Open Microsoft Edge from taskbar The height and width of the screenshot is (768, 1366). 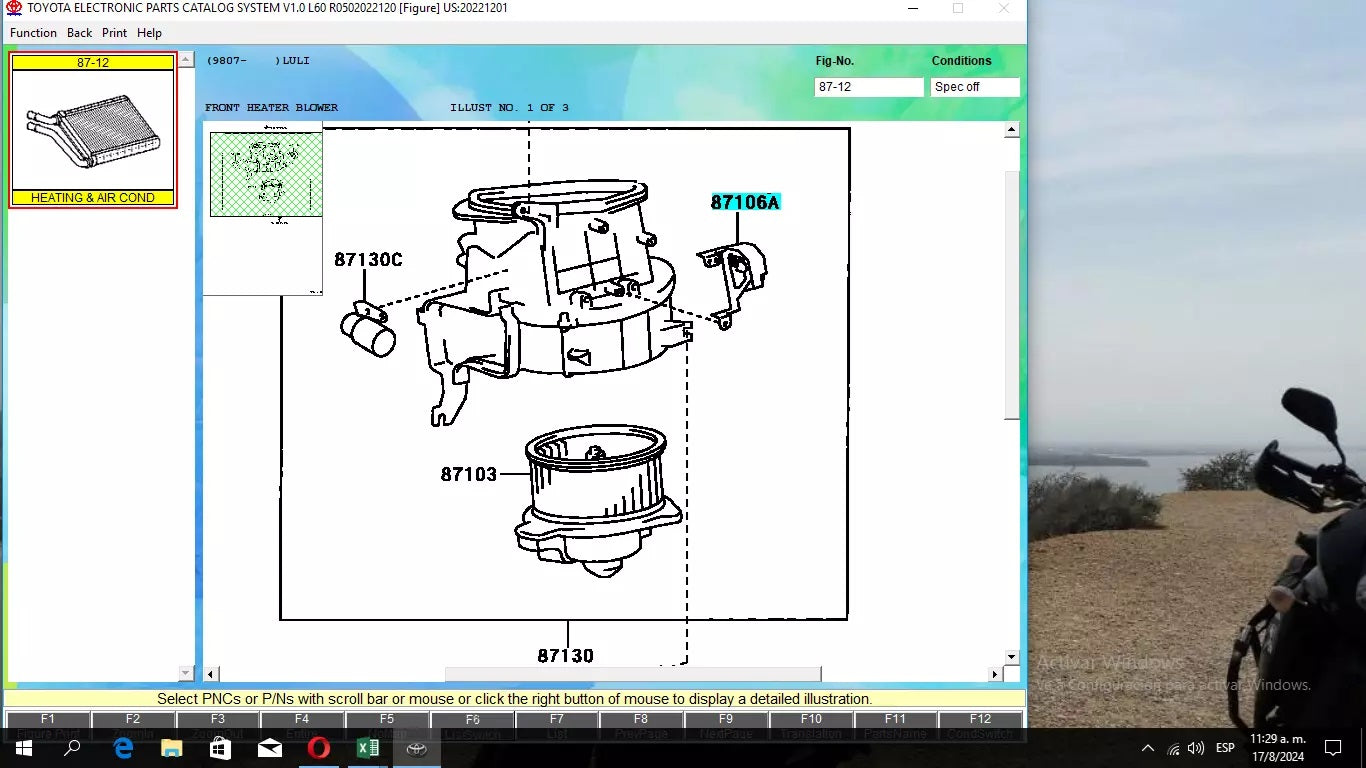point(123,748)
